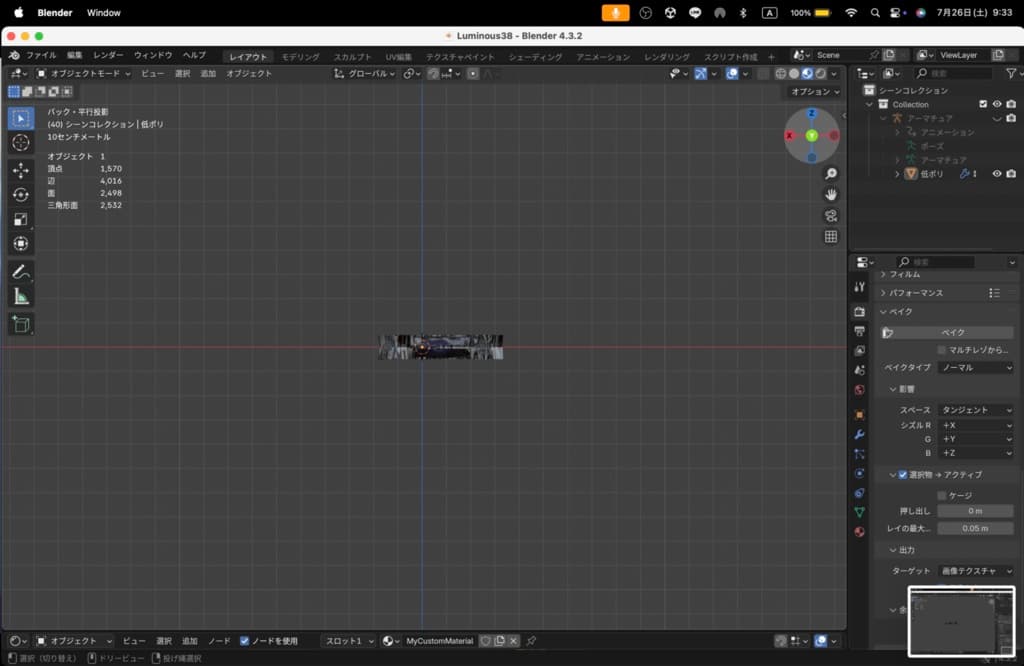Select the Scale tool in the toolbar
This screenshot has width=1024, height=666.
pos(21,219)
